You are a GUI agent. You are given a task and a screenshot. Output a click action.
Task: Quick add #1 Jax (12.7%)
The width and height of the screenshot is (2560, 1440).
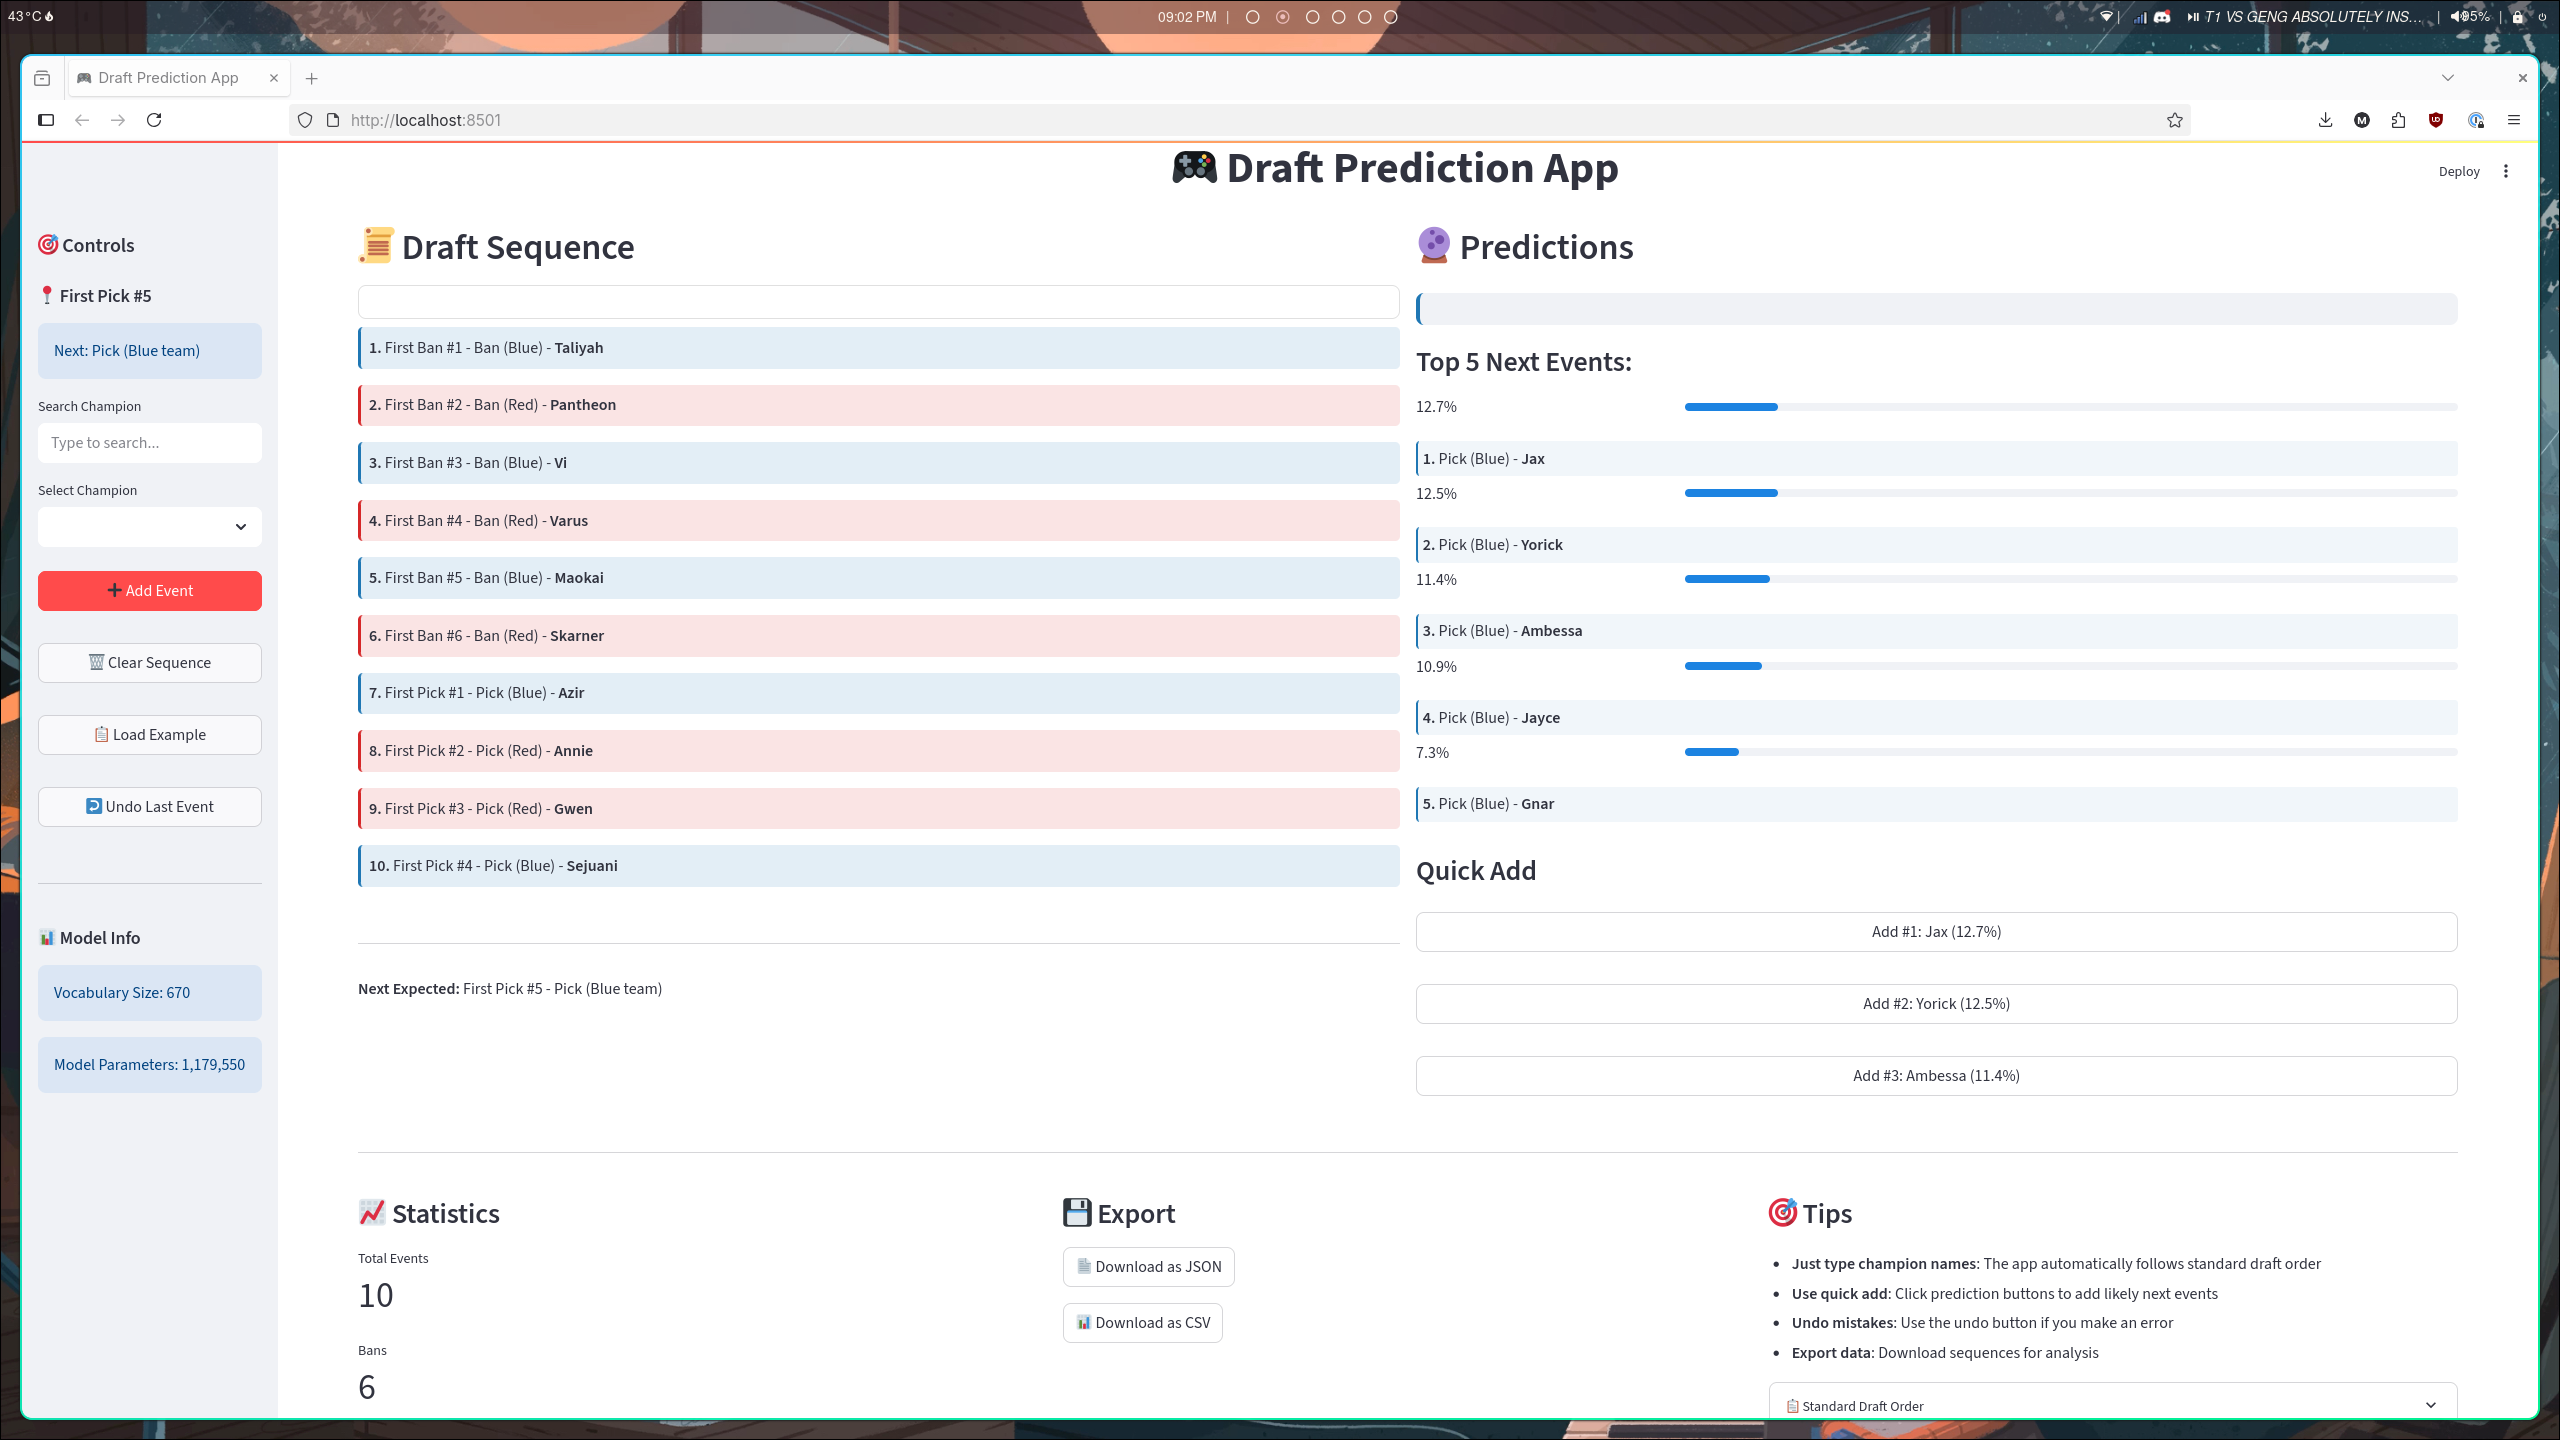tap(1936, 932)
